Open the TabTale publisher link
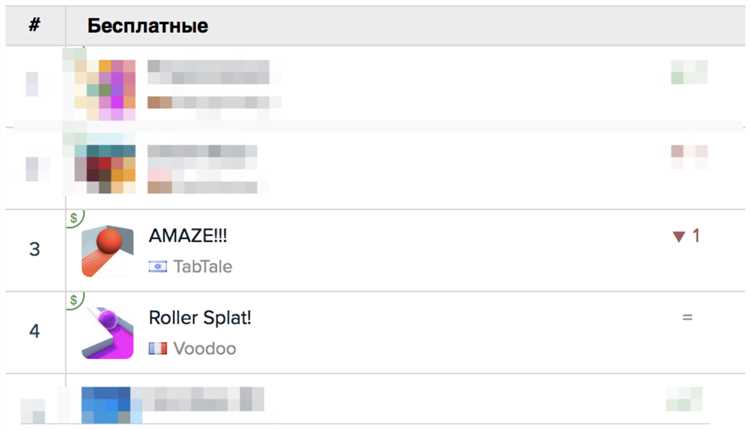 (203, 266)
